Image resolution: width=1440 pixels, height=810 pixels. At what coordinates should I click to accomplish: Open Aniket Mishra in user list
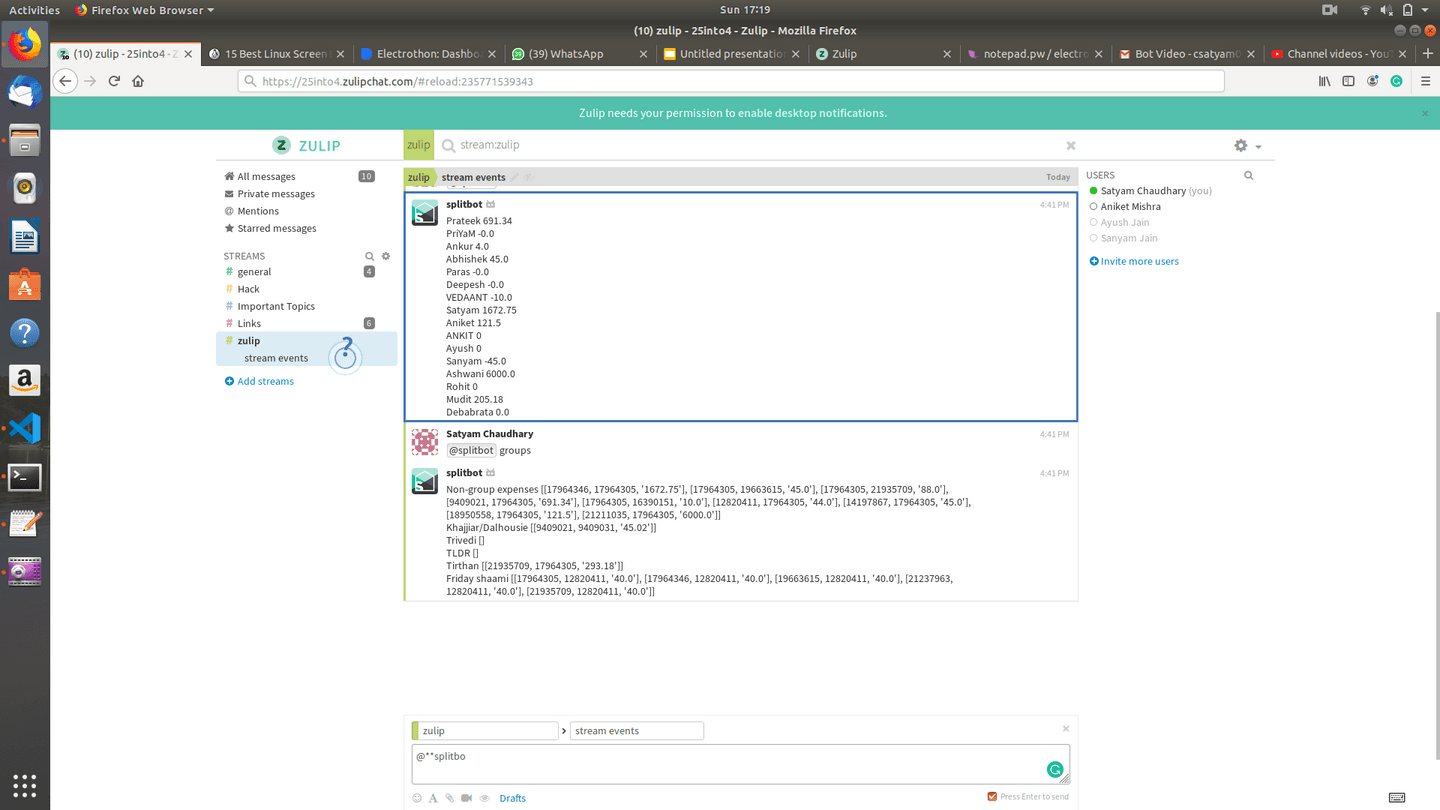pos(1131,207)
